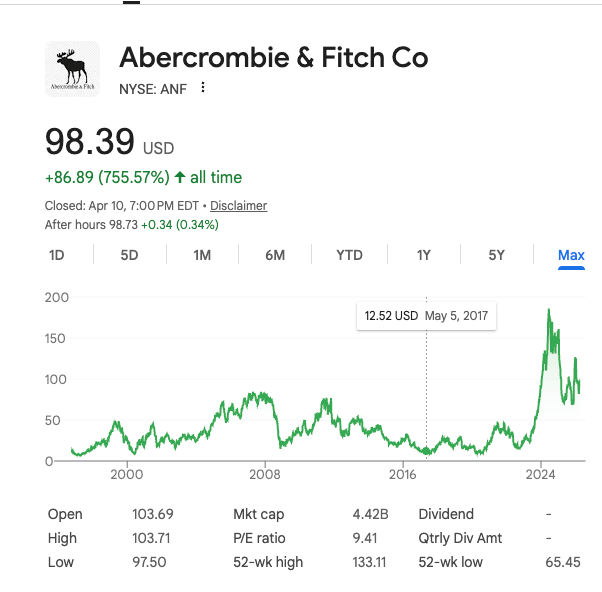This screenshot has width=602, height=592.
Task: Select the 5Y time range
Action: 497,255
